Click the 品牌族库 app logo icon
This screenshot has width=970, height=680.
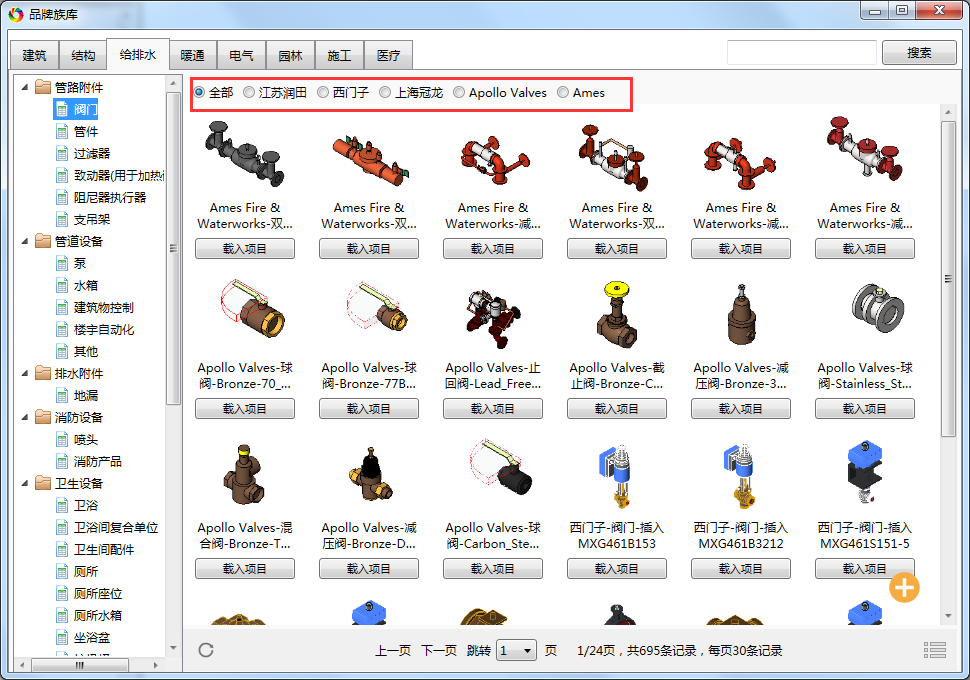click(15, 14)
